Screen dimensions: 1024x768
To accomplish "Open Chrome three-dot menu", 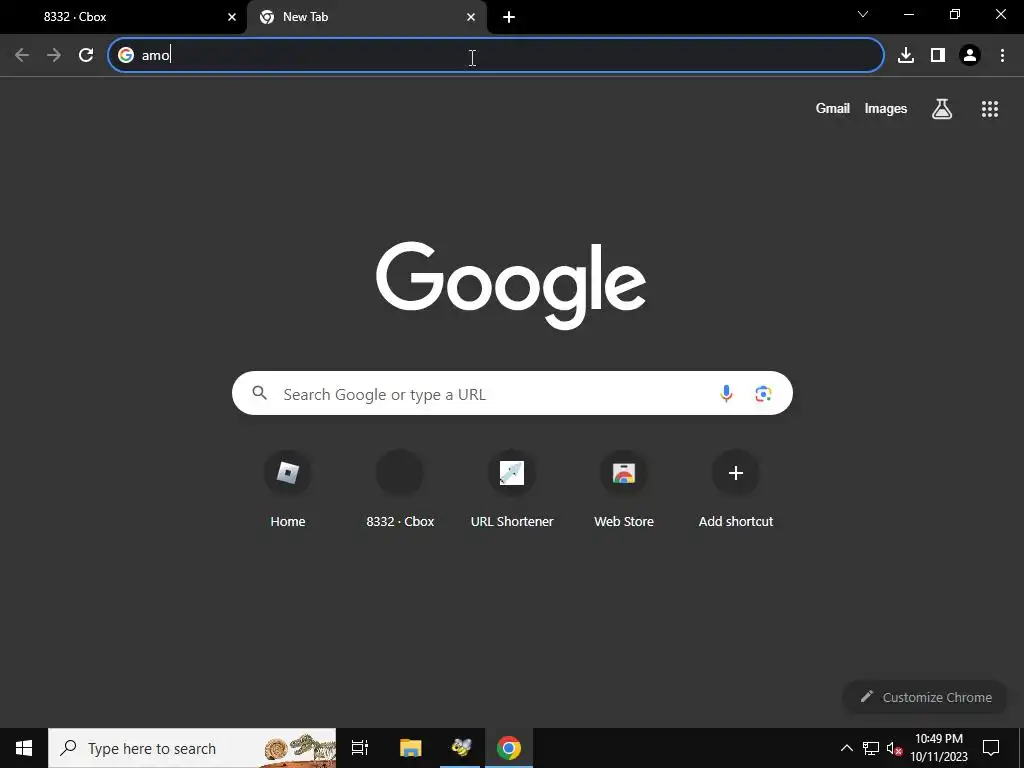I will 1002,56.
